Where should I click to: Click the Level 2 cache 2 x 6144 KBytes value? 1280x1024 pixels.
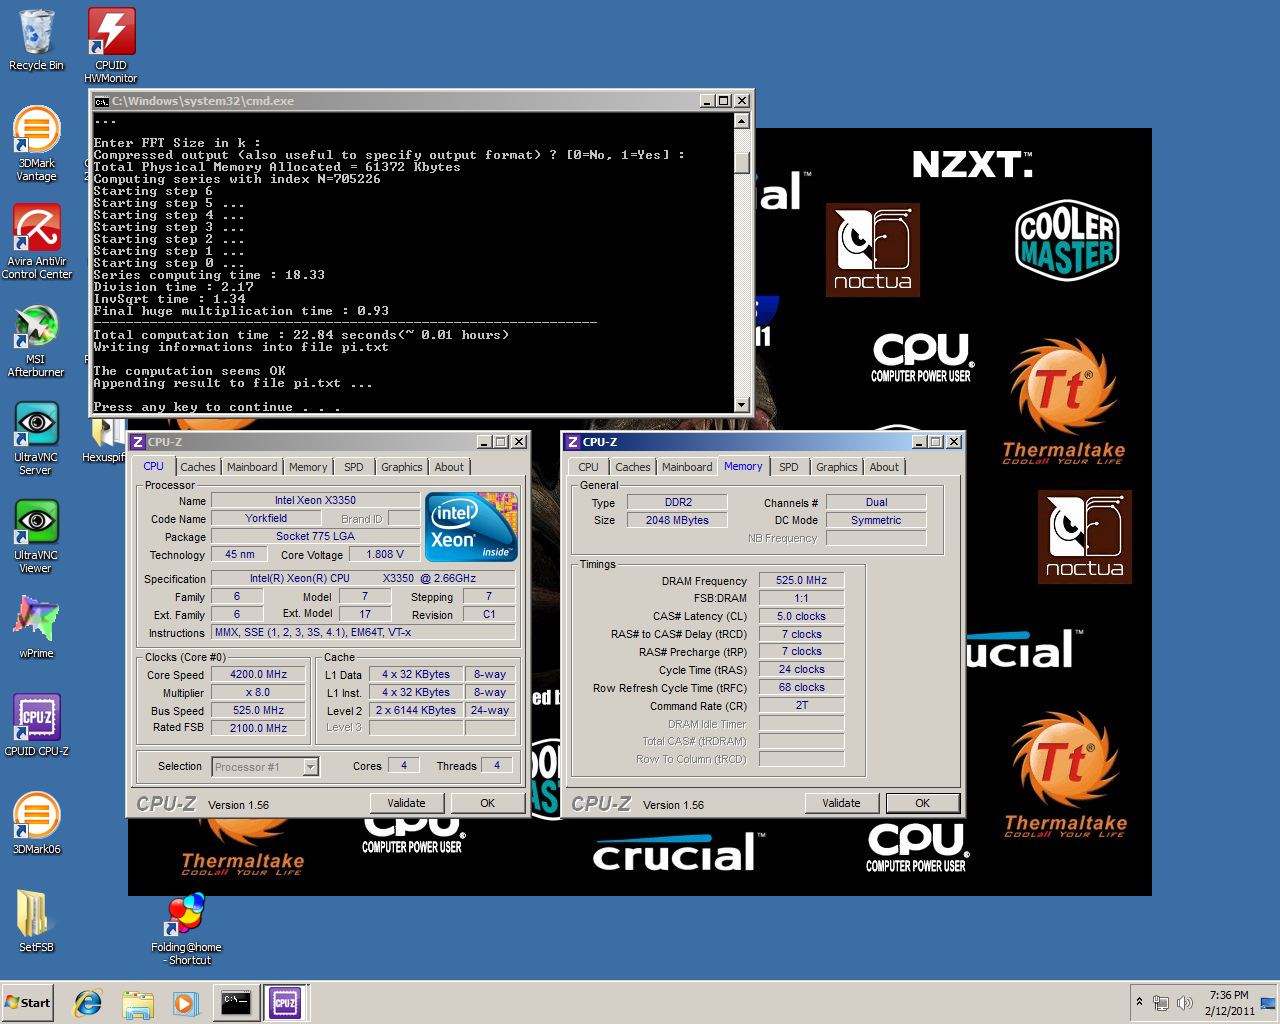(x=416, y=710)
